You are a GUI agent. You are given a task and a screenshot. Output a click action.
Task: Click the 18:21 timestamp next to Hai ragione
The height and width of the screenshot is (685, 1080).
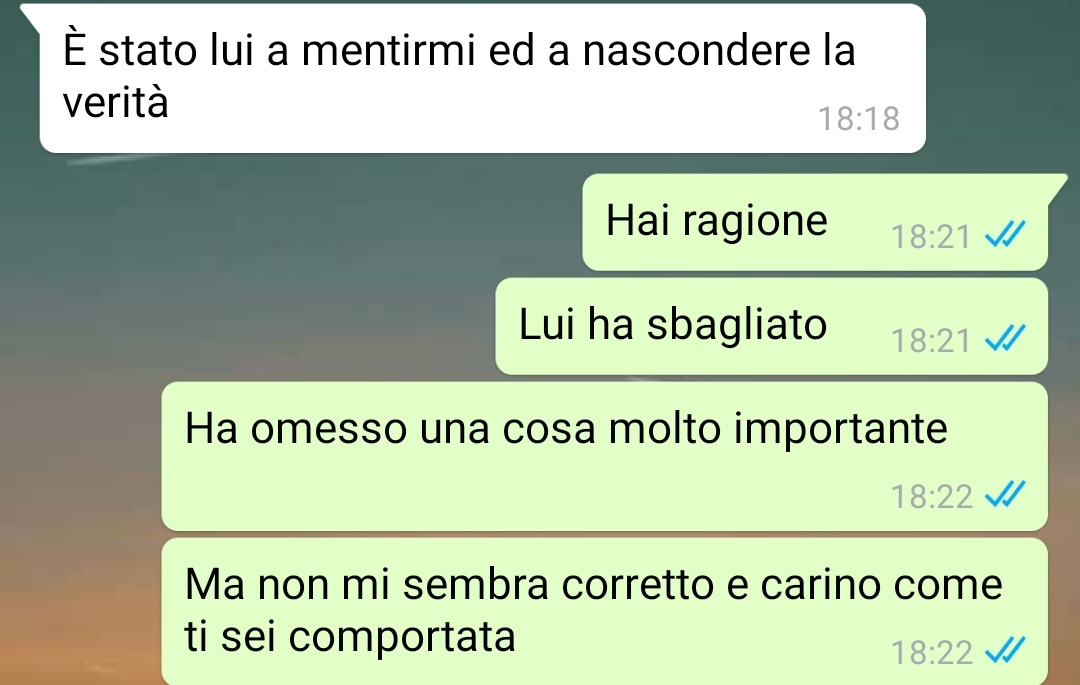931,236
